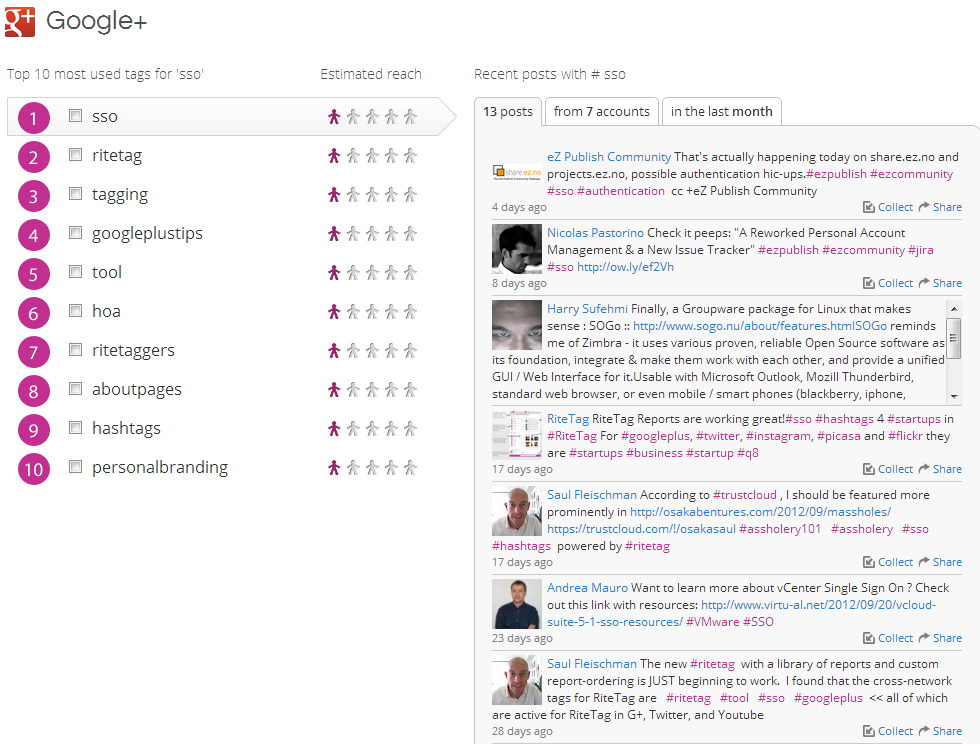This screenshot has width=980, height=744.
Task: Share the Andrea Mauro post
Action: pos(940,638)
